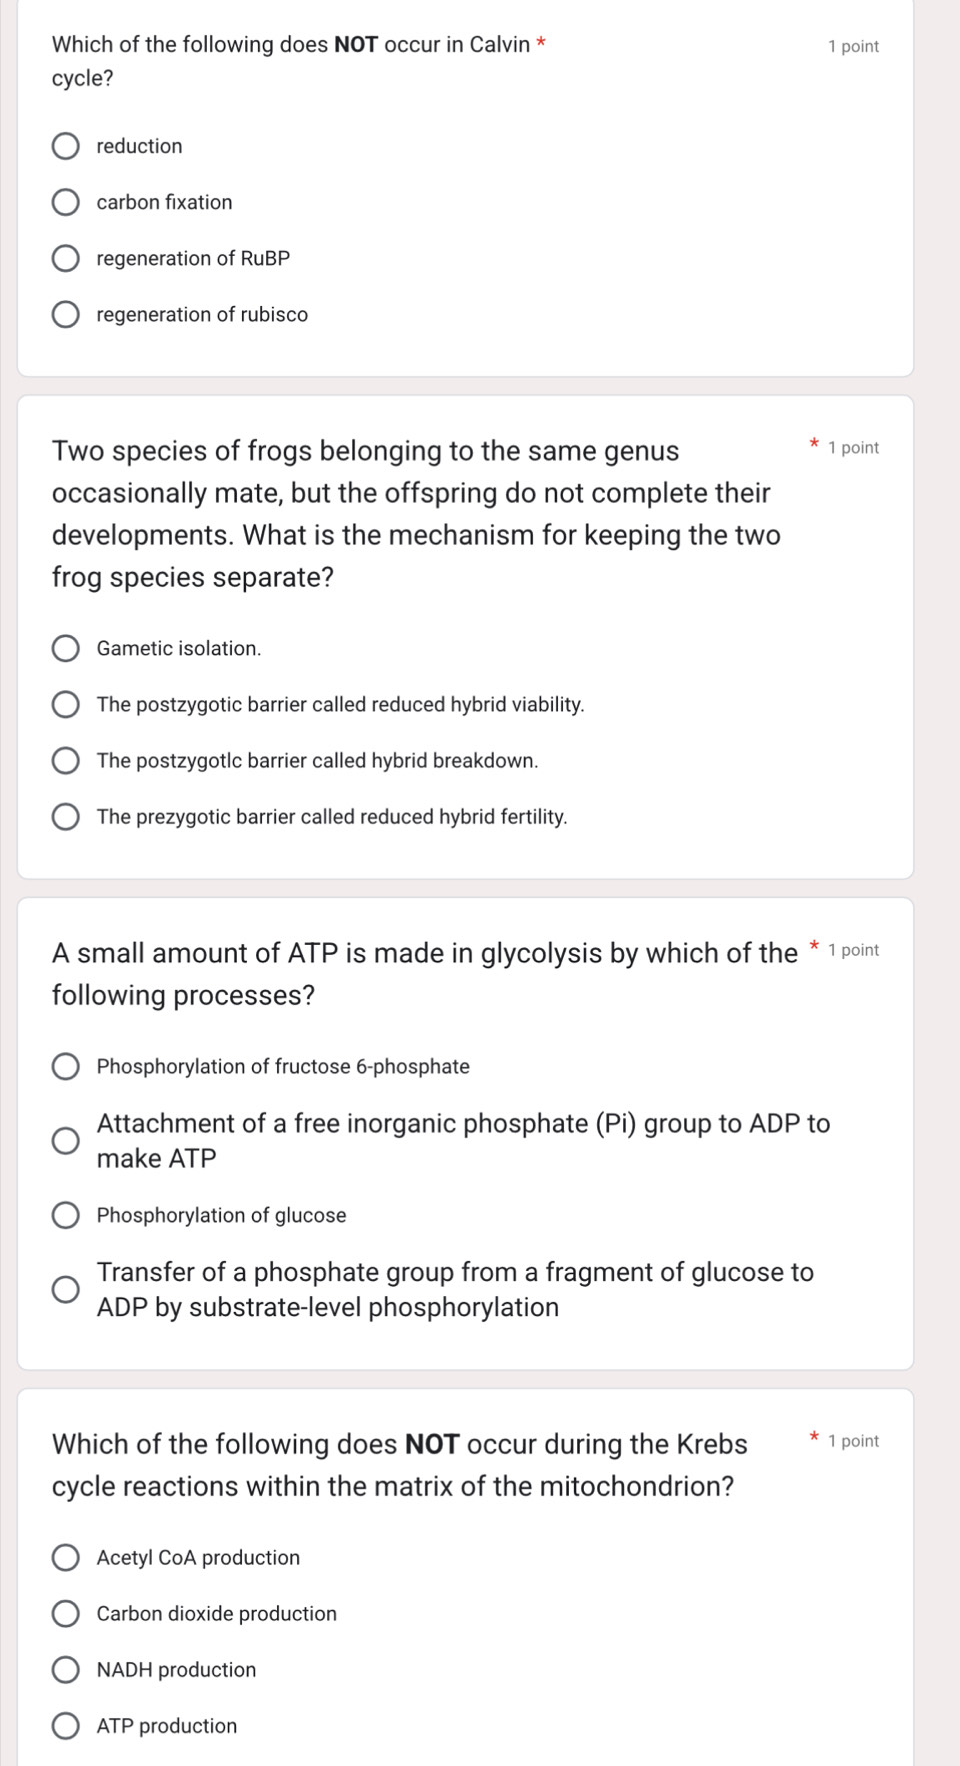
Task: Pick the "hybrid breakdown" answer choice
Action: coord(66,760)
